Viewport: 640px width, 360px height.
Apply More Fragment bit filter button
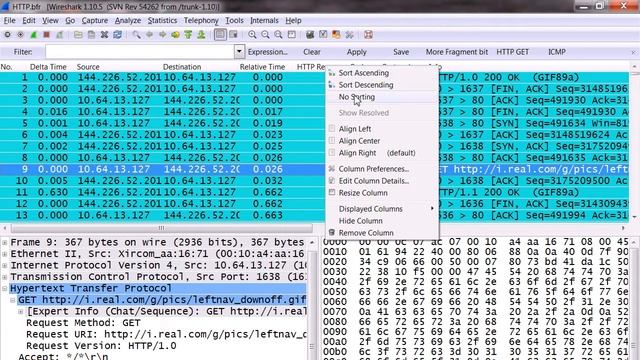click(457, 52)
